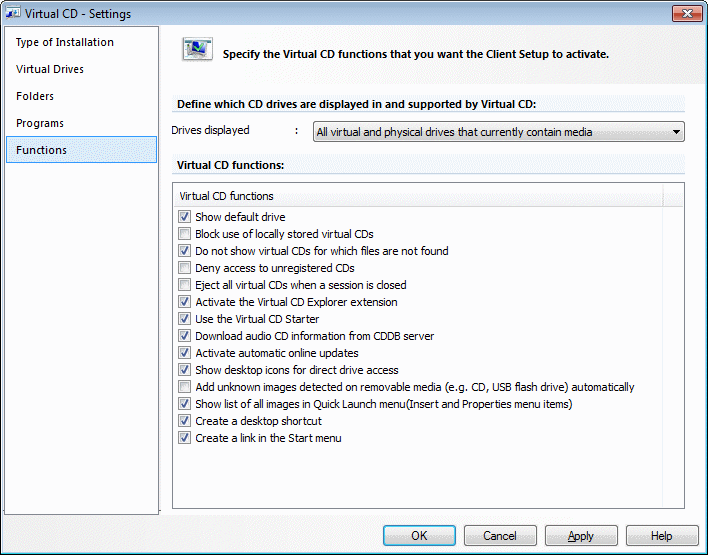Close the Virtual CD Settings window
708x555 pixels.
pos(687,13)
